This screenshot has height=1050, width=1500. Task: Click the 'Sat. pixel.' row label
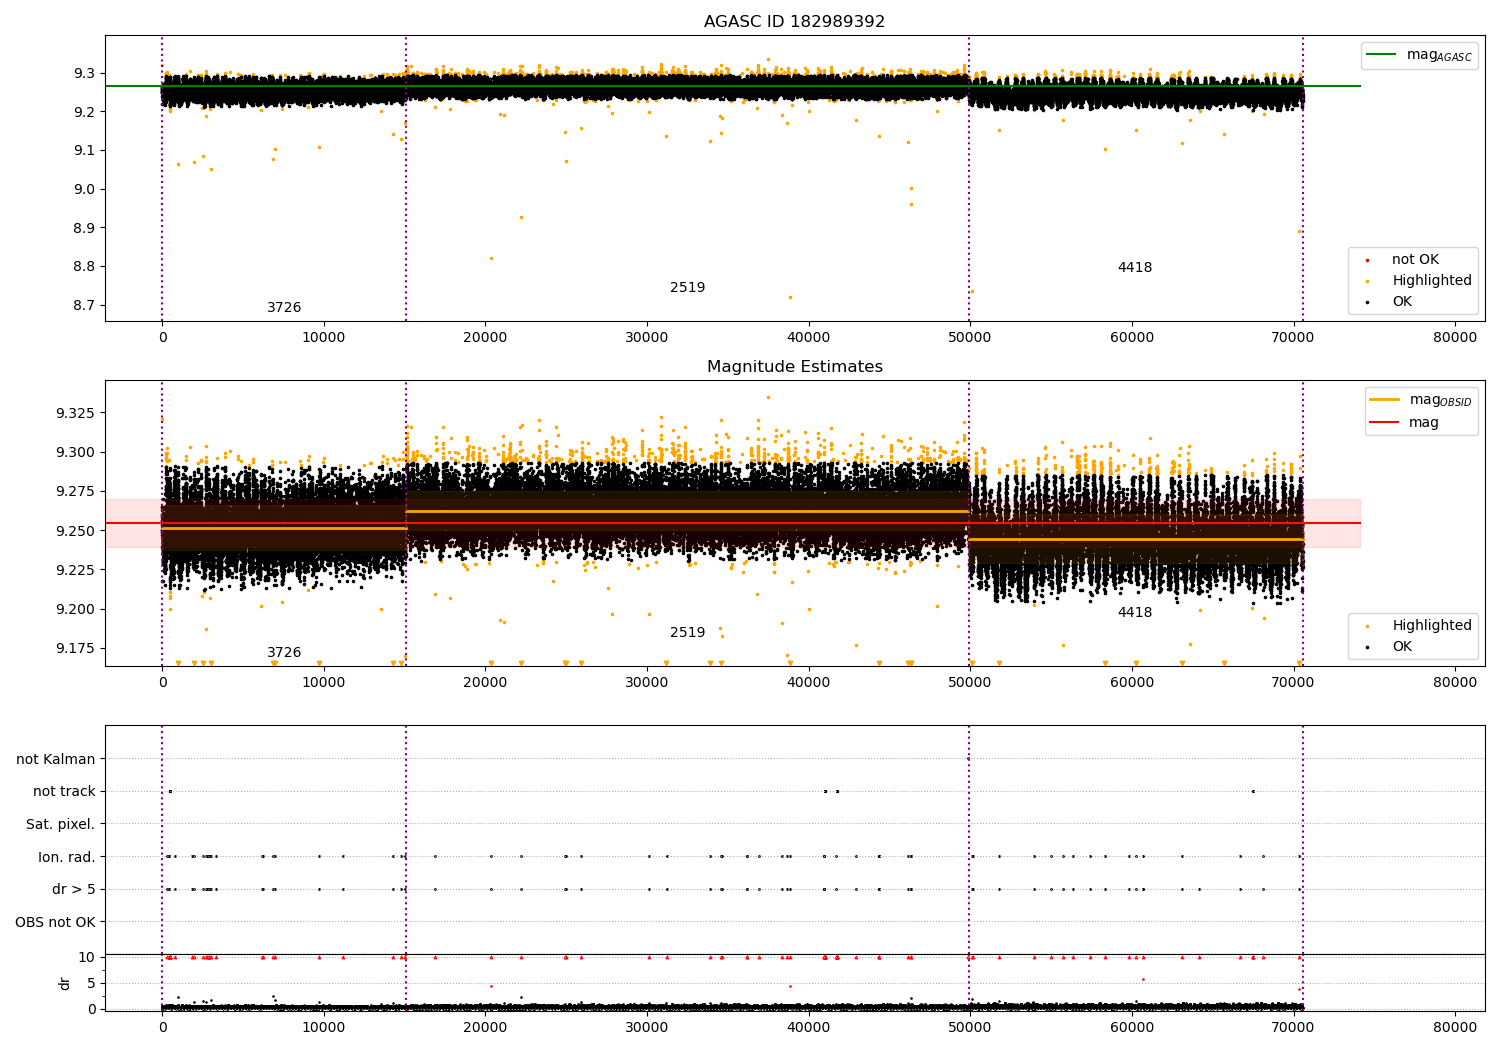(61, 825)
